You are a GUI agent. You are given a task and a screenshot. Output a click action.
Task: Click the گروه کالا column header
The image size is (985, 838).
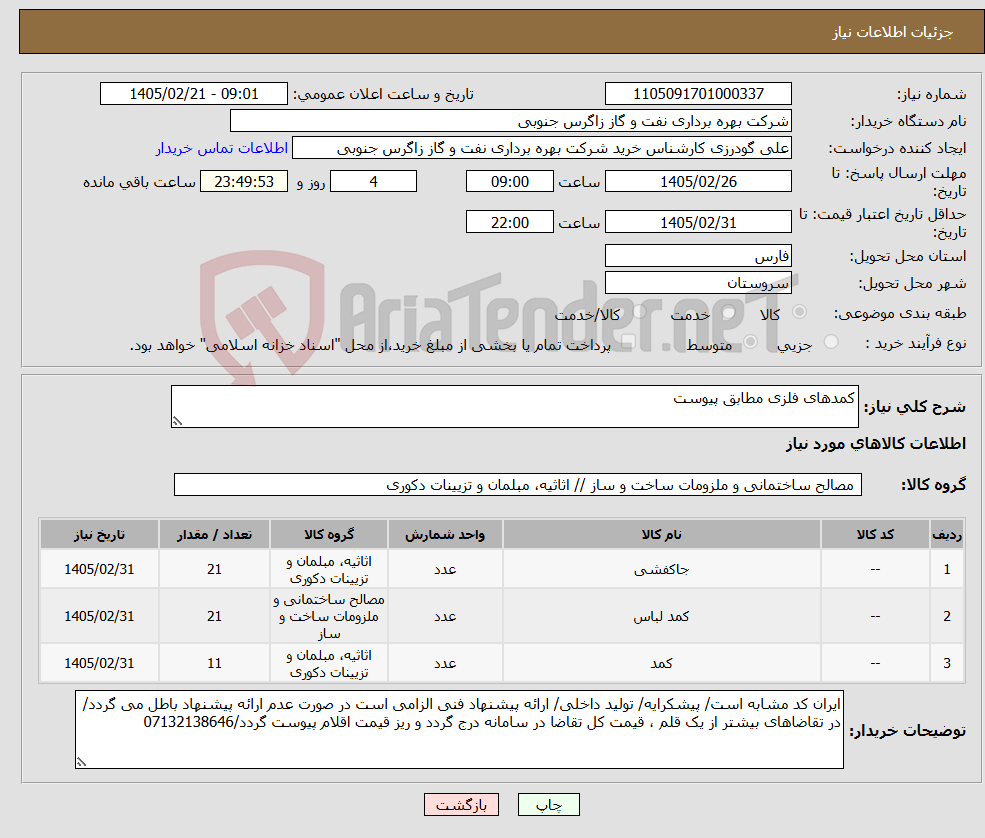point(329,535)
